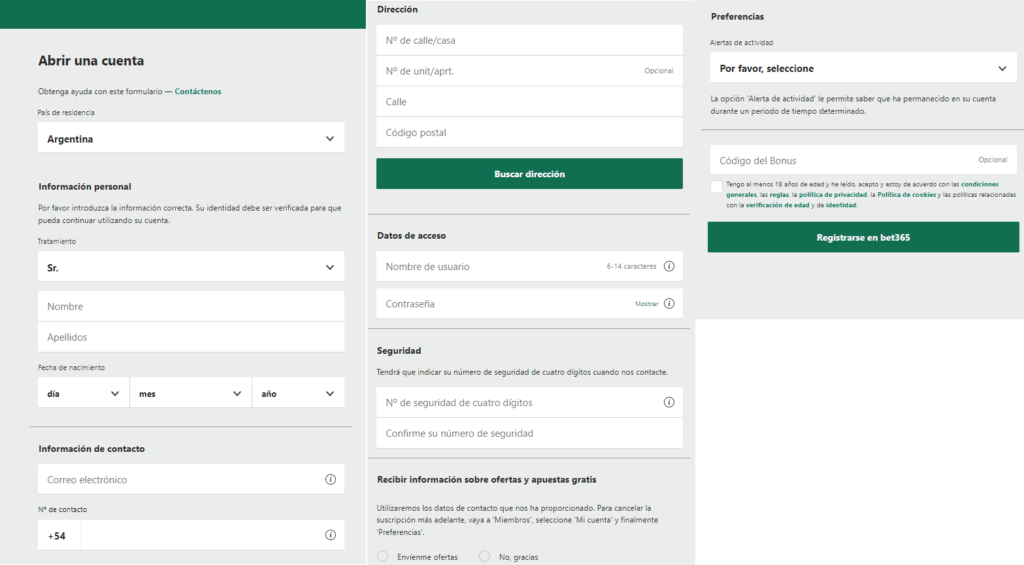This screenshot has width=1024, height=565.
Task: Open the mes birth date dropdown
Action: (x=190, y=393)
